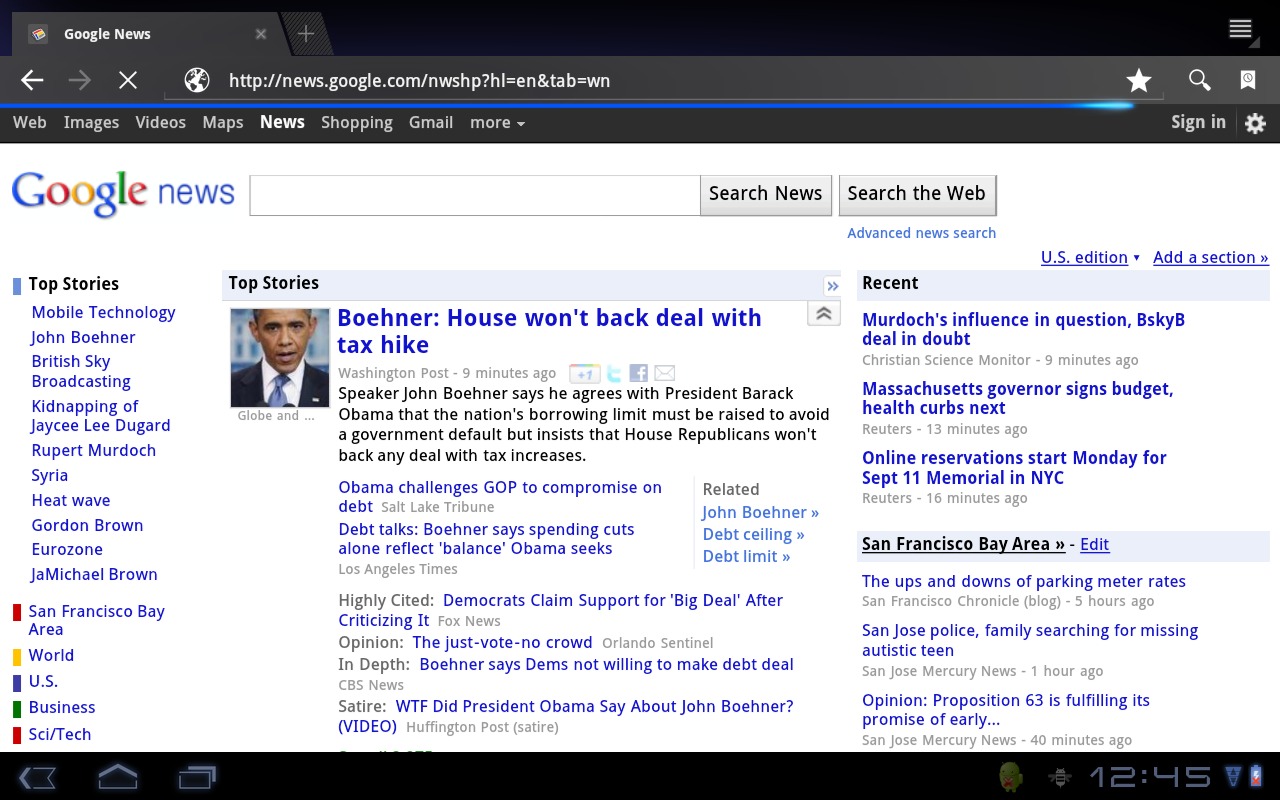The height and width of the screenshot is (800, 1280).
Task: Switch to Shopping in Google bar
Action: tap(357, 123)
